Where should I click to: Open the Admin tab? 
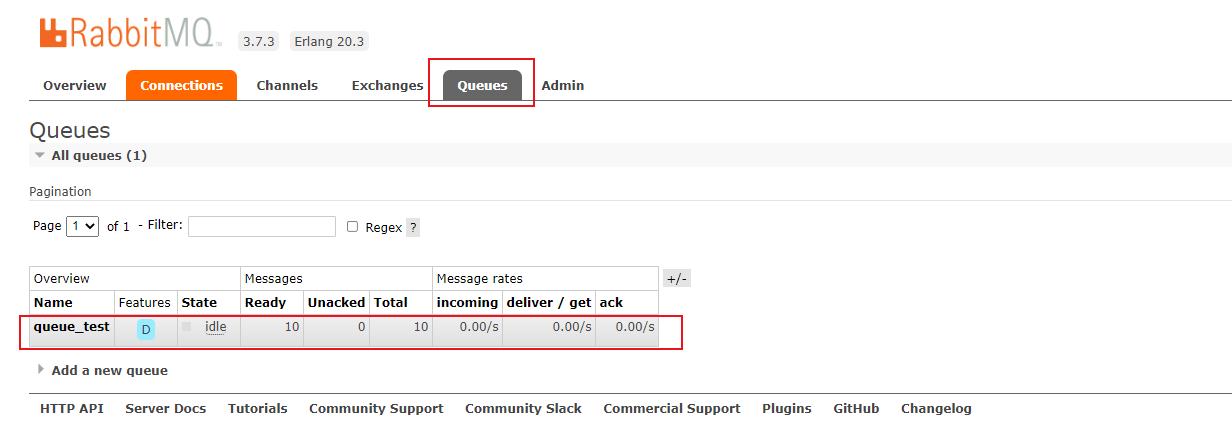(x=563, y=86)
